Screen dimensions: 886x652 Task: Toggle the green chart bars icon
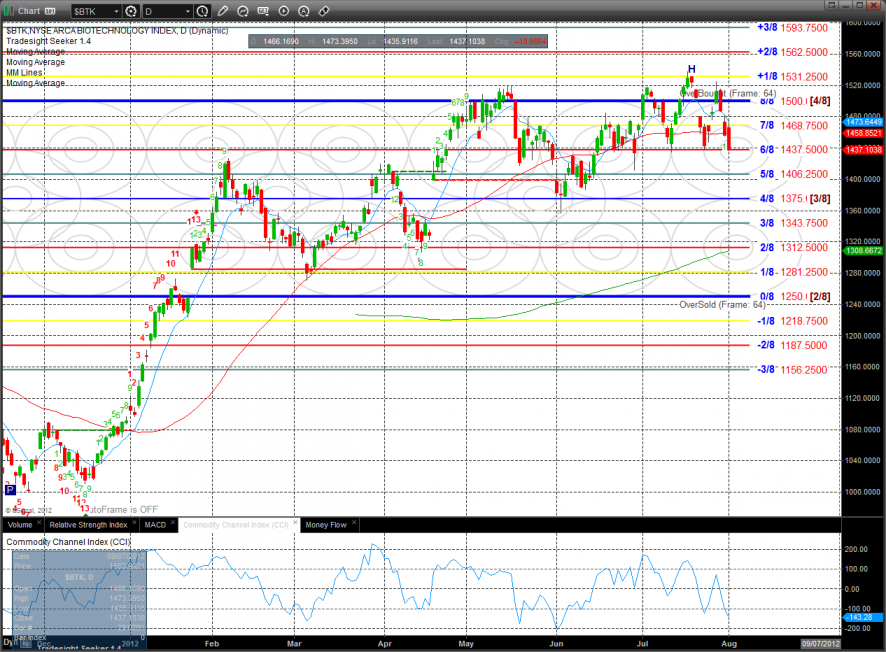pos(12,11)
